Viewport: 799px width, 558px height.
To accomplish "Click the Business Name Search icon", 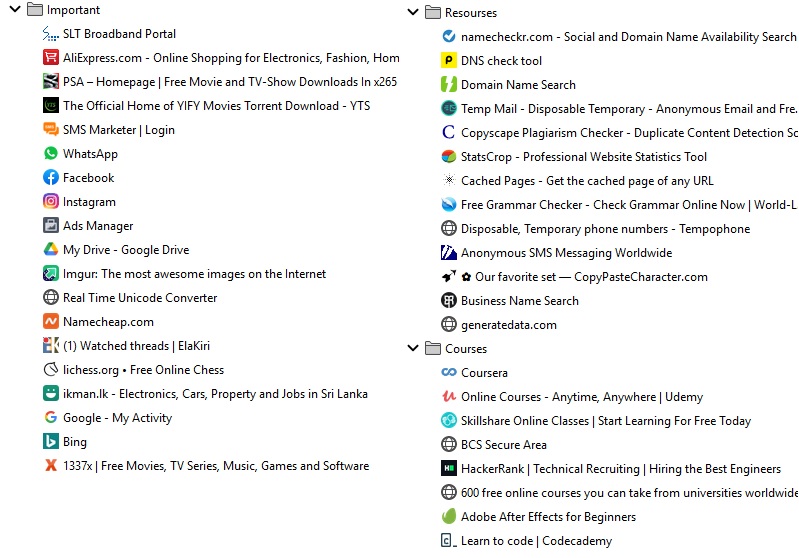I will 448,301.
